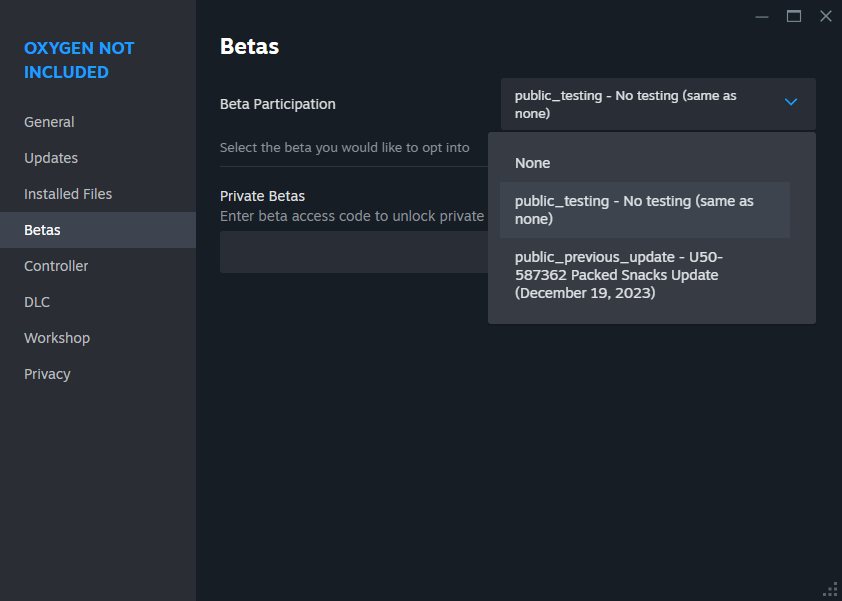Click the Beta Participation combo box
The height and width of the screenshot is (601, 842).
click(x=640, y=104)
